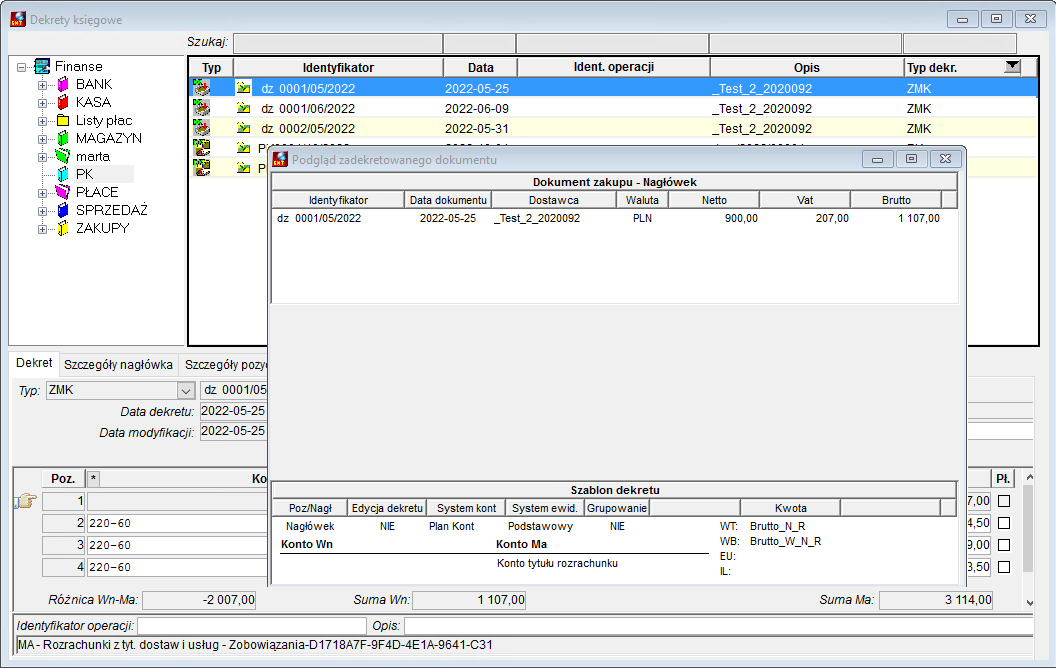This screenshot has width=1056, height=668.
Task: Click the blue SPRZEDAŻ book icon
Action: pos(63,210)
